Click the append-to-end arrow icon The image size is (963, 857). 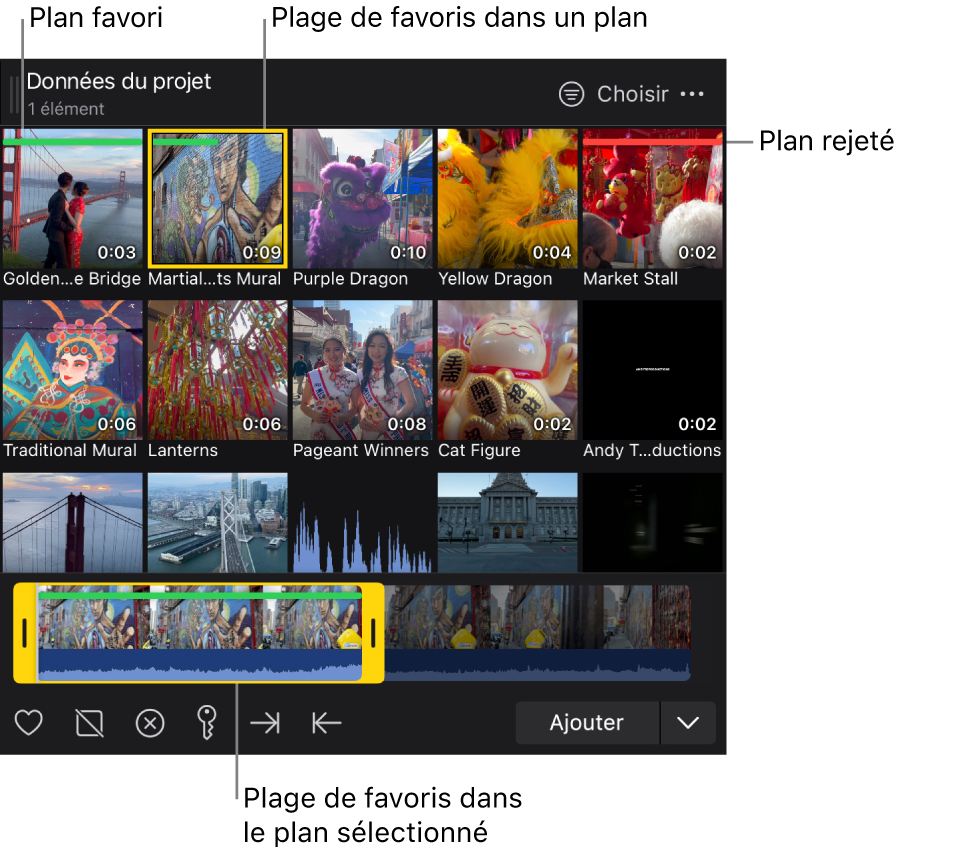265,722
